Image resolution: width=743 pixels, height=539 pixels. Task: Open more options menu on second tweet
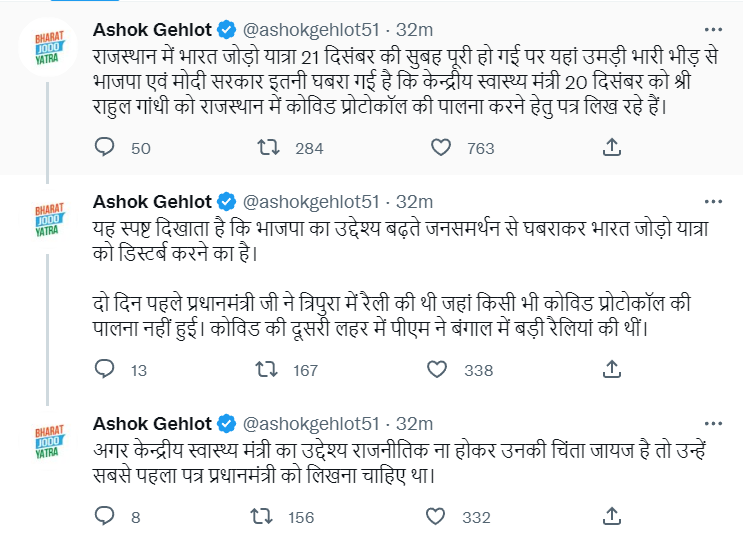click(x=711, y=201)
